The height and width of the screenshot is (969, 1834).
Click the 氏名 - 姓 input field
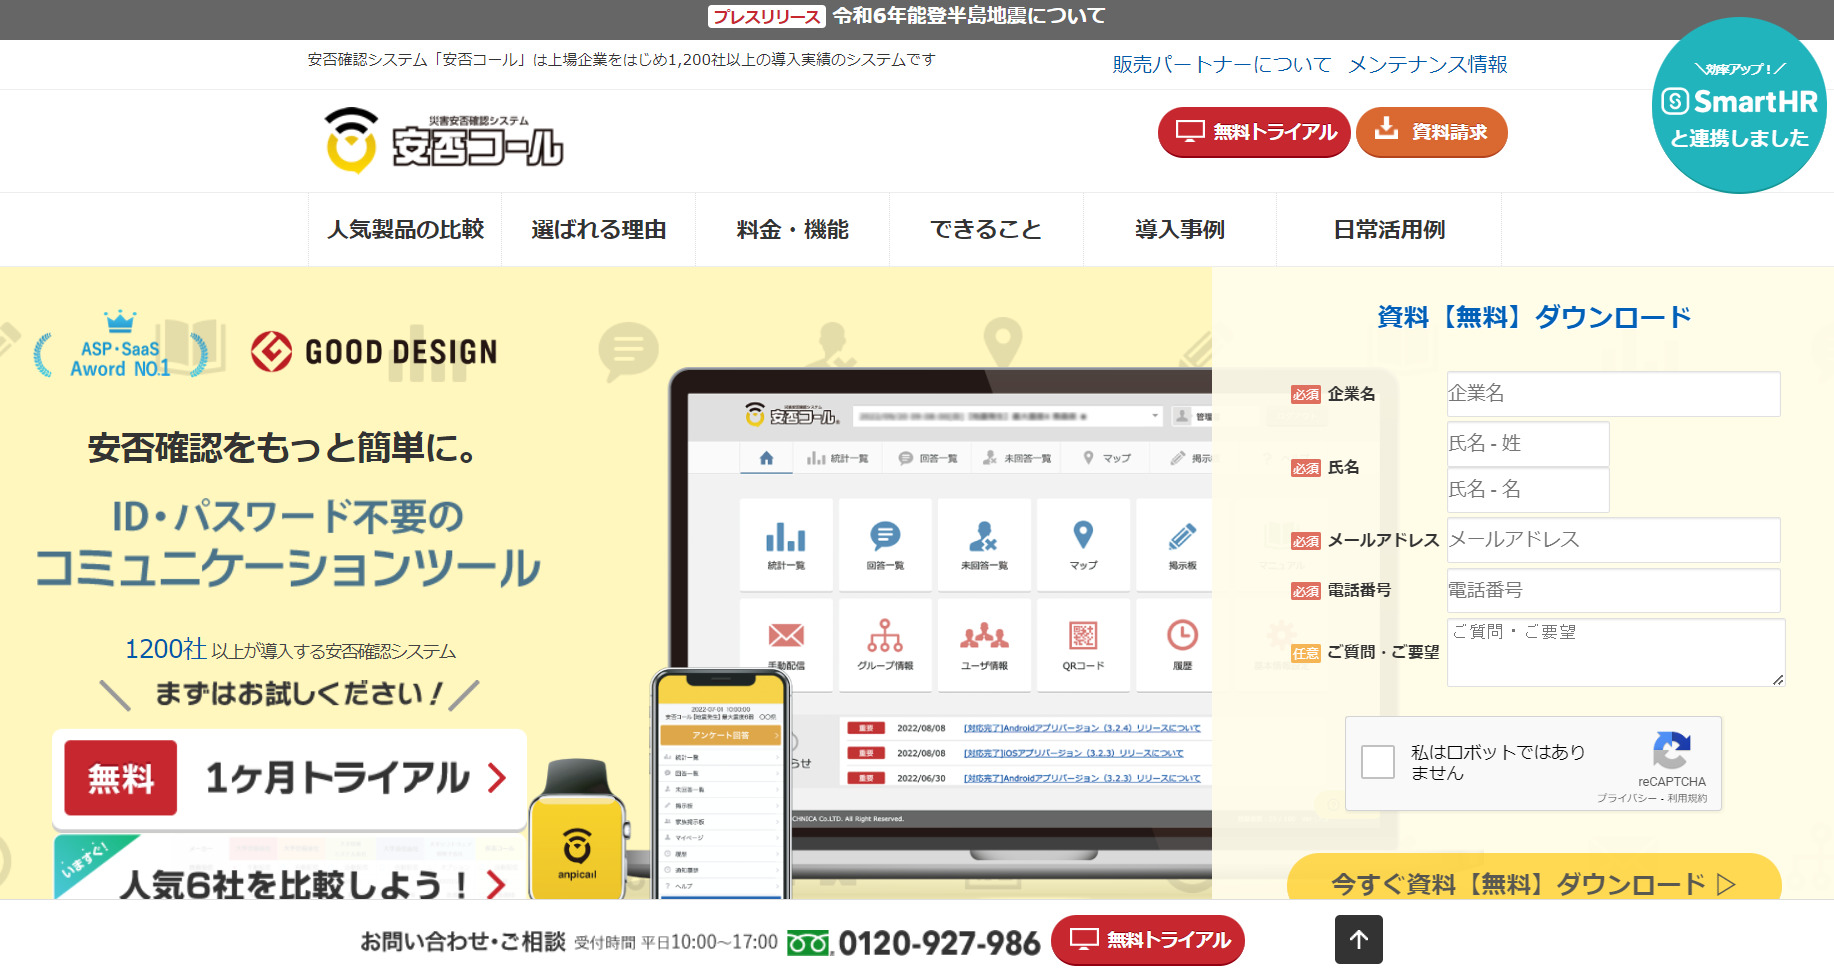[1528, 444]
